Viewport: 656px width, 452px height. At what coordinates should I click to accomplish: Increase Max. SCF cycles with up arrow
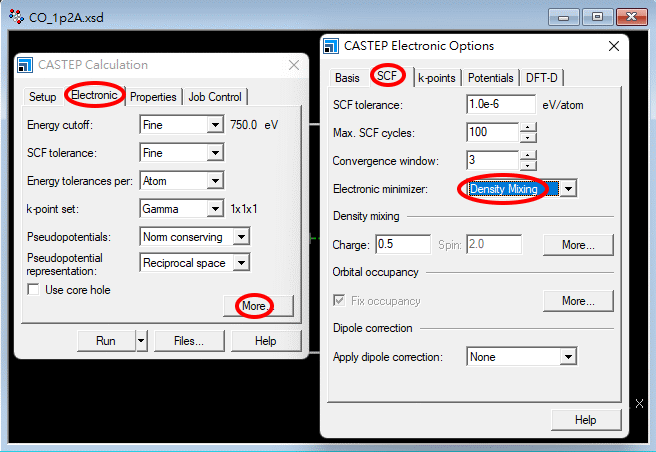point(528,127)
